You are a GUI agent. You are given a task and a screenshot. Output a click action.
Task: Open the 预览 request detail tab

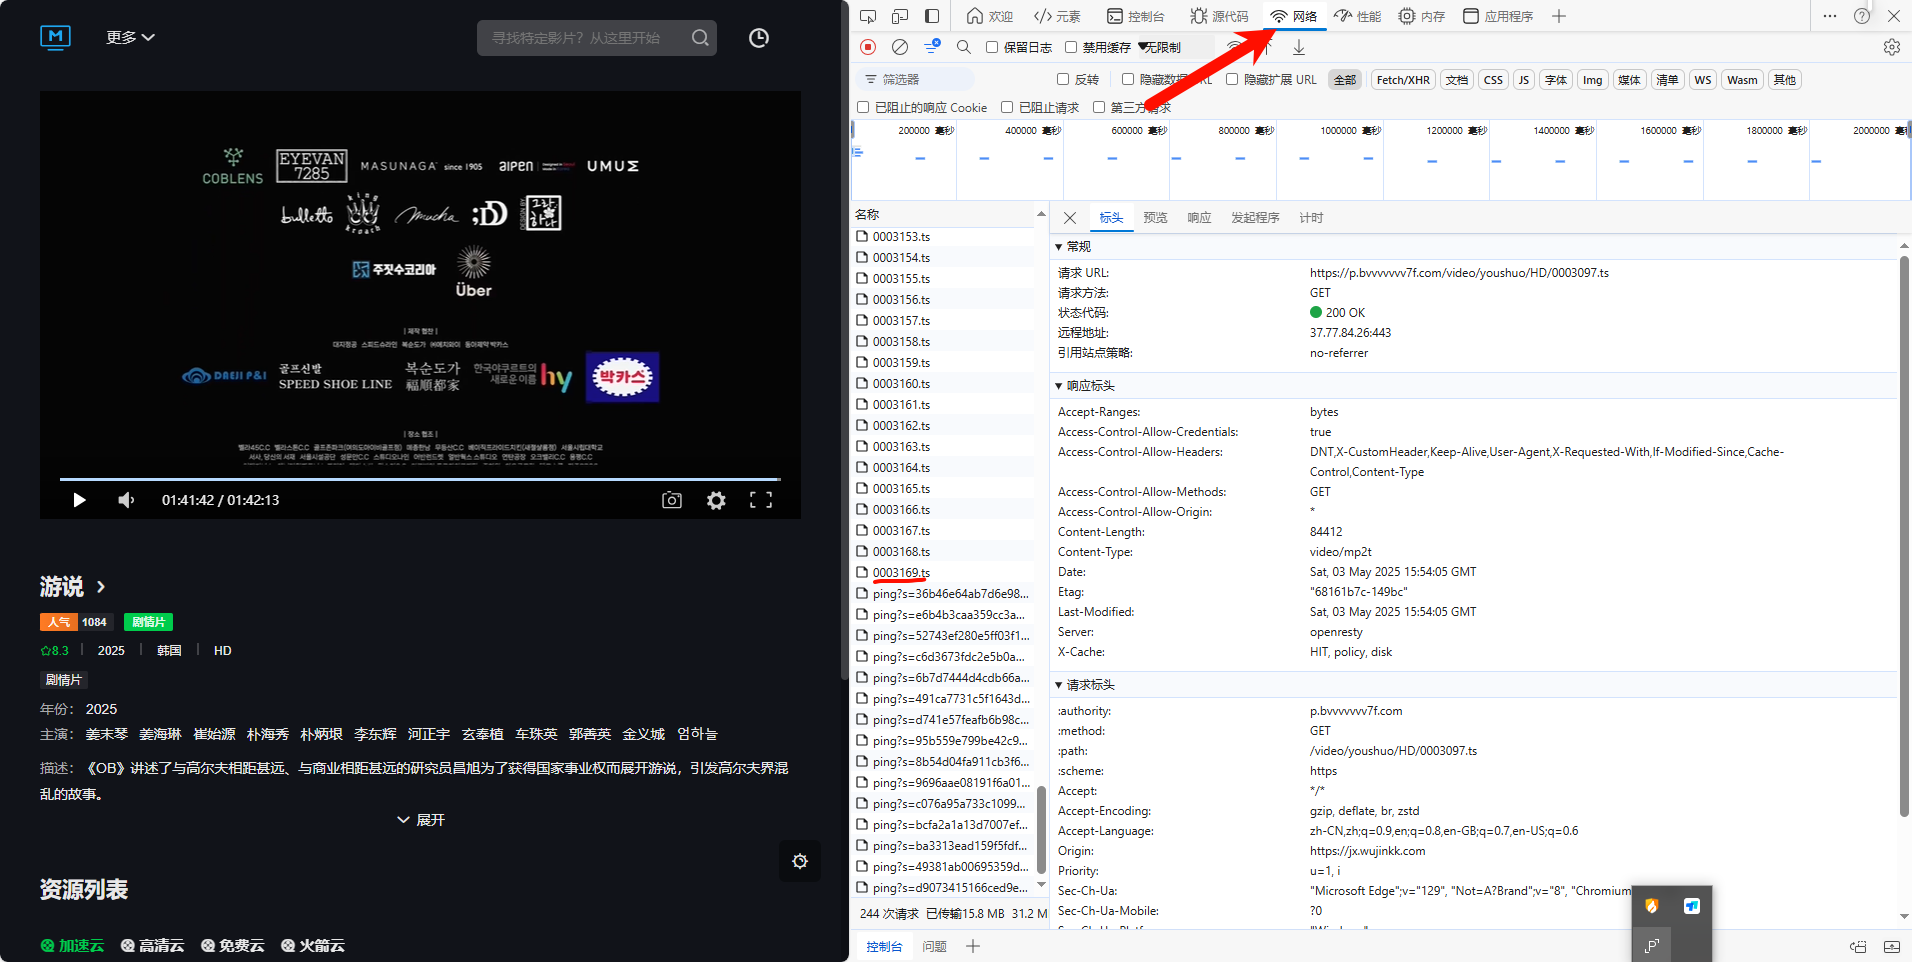[x=1155, y=218]
